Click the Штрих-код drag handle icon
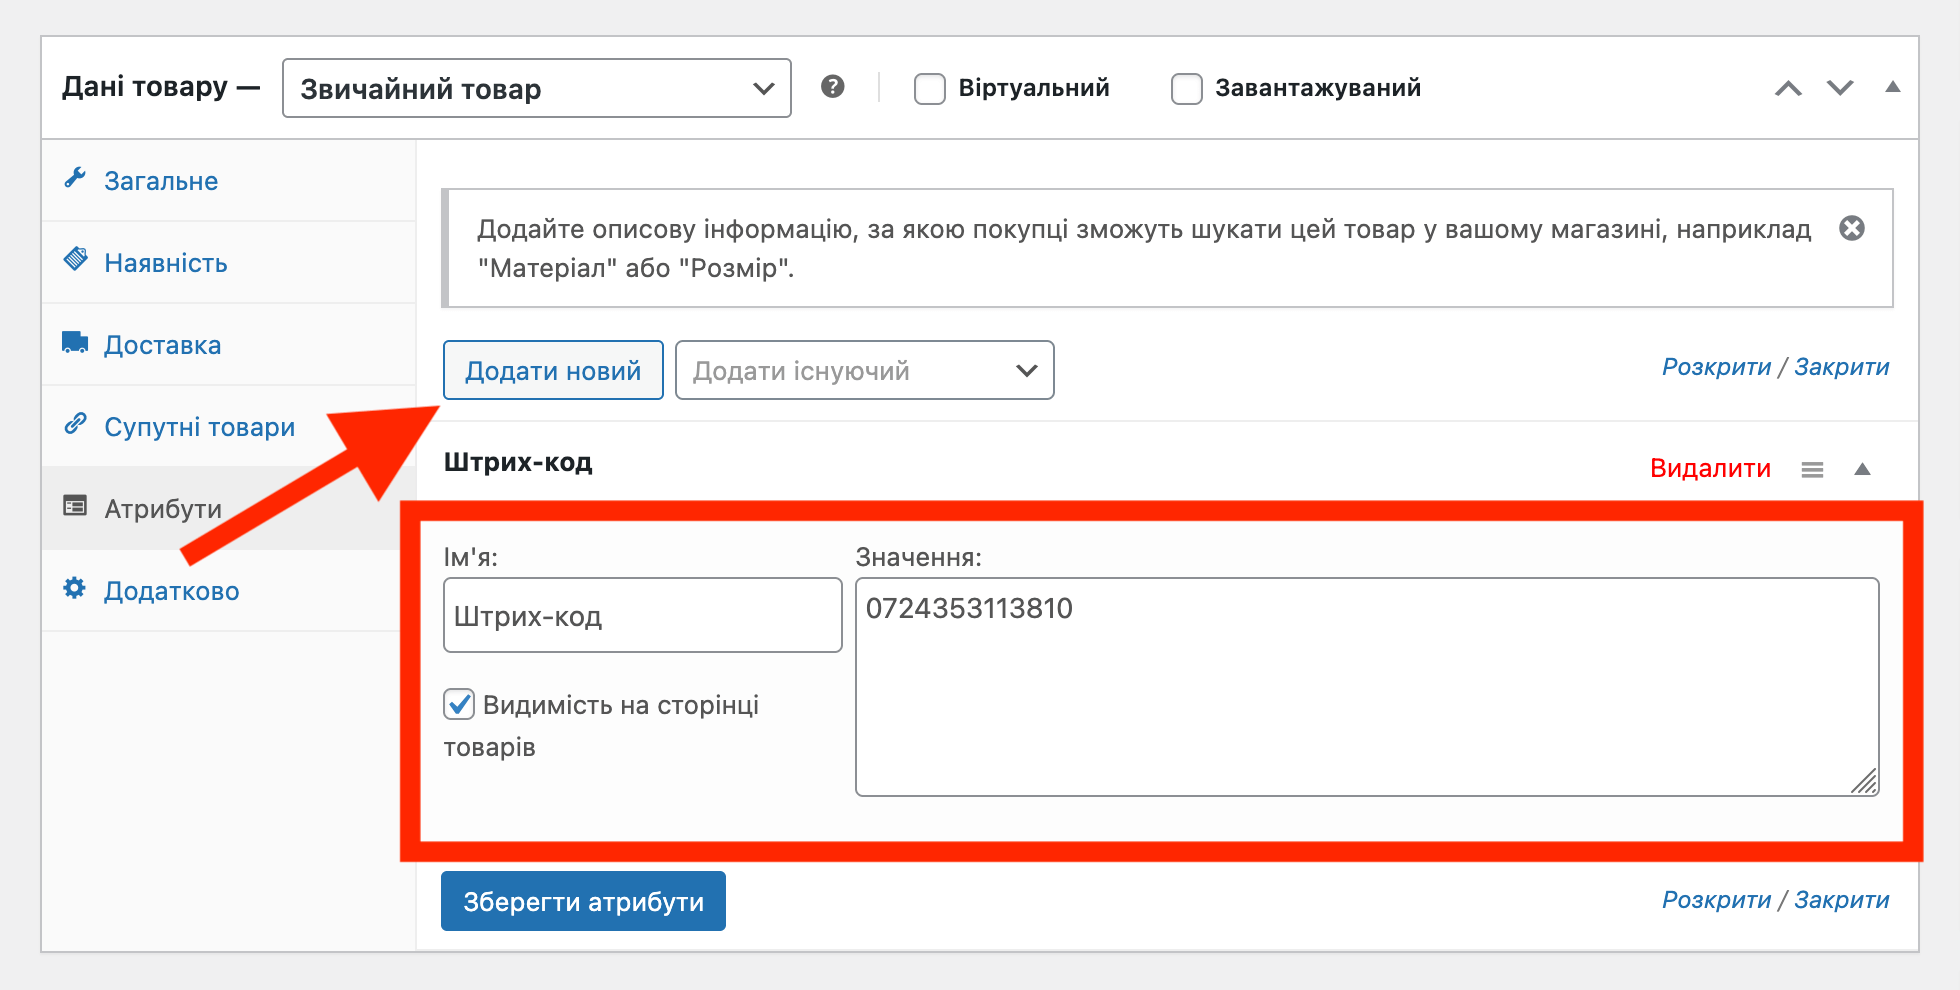1960x990 pixels. coord(1812,469)
